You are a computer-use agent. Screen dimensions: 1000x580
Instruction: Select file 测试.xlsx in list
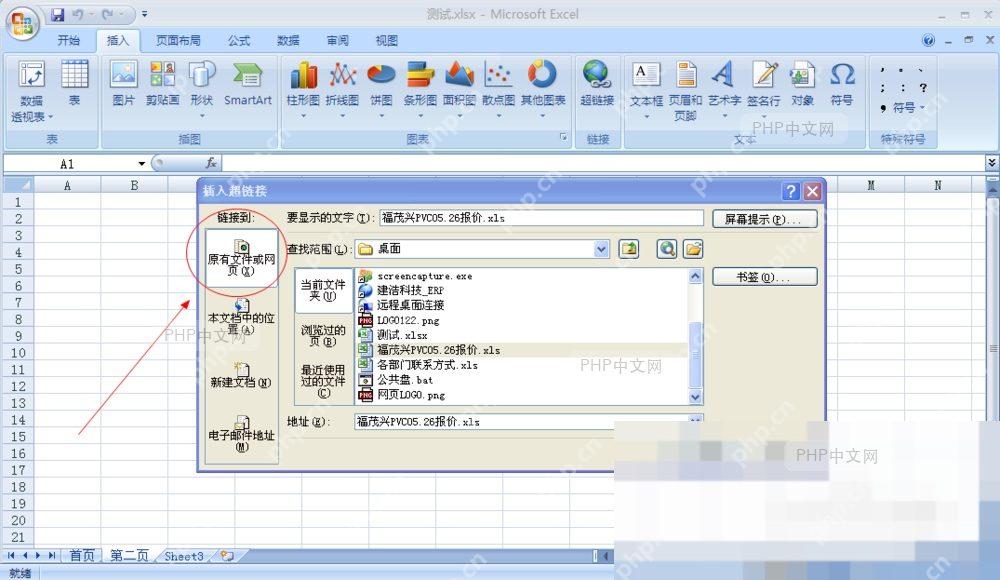[402, 335]
